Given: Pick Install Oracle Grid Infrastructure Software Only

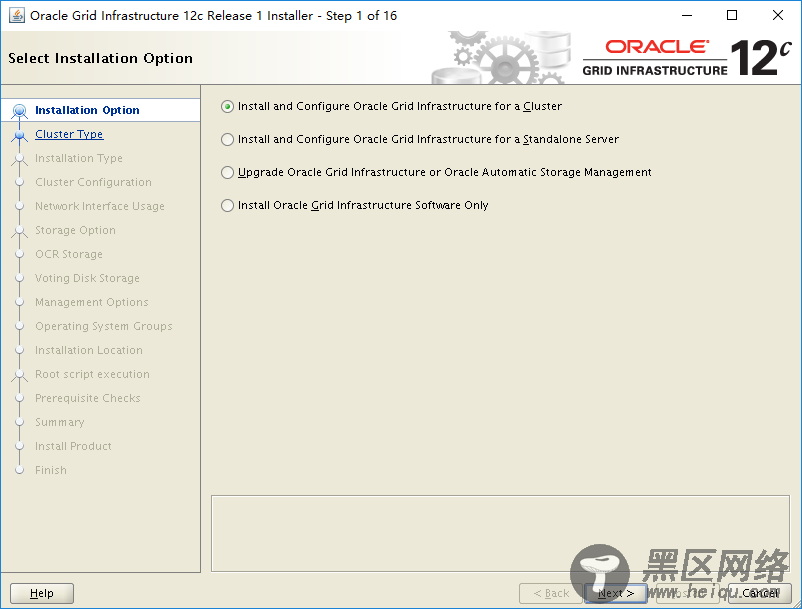Looking at the screenshot, I should (228, 206).
